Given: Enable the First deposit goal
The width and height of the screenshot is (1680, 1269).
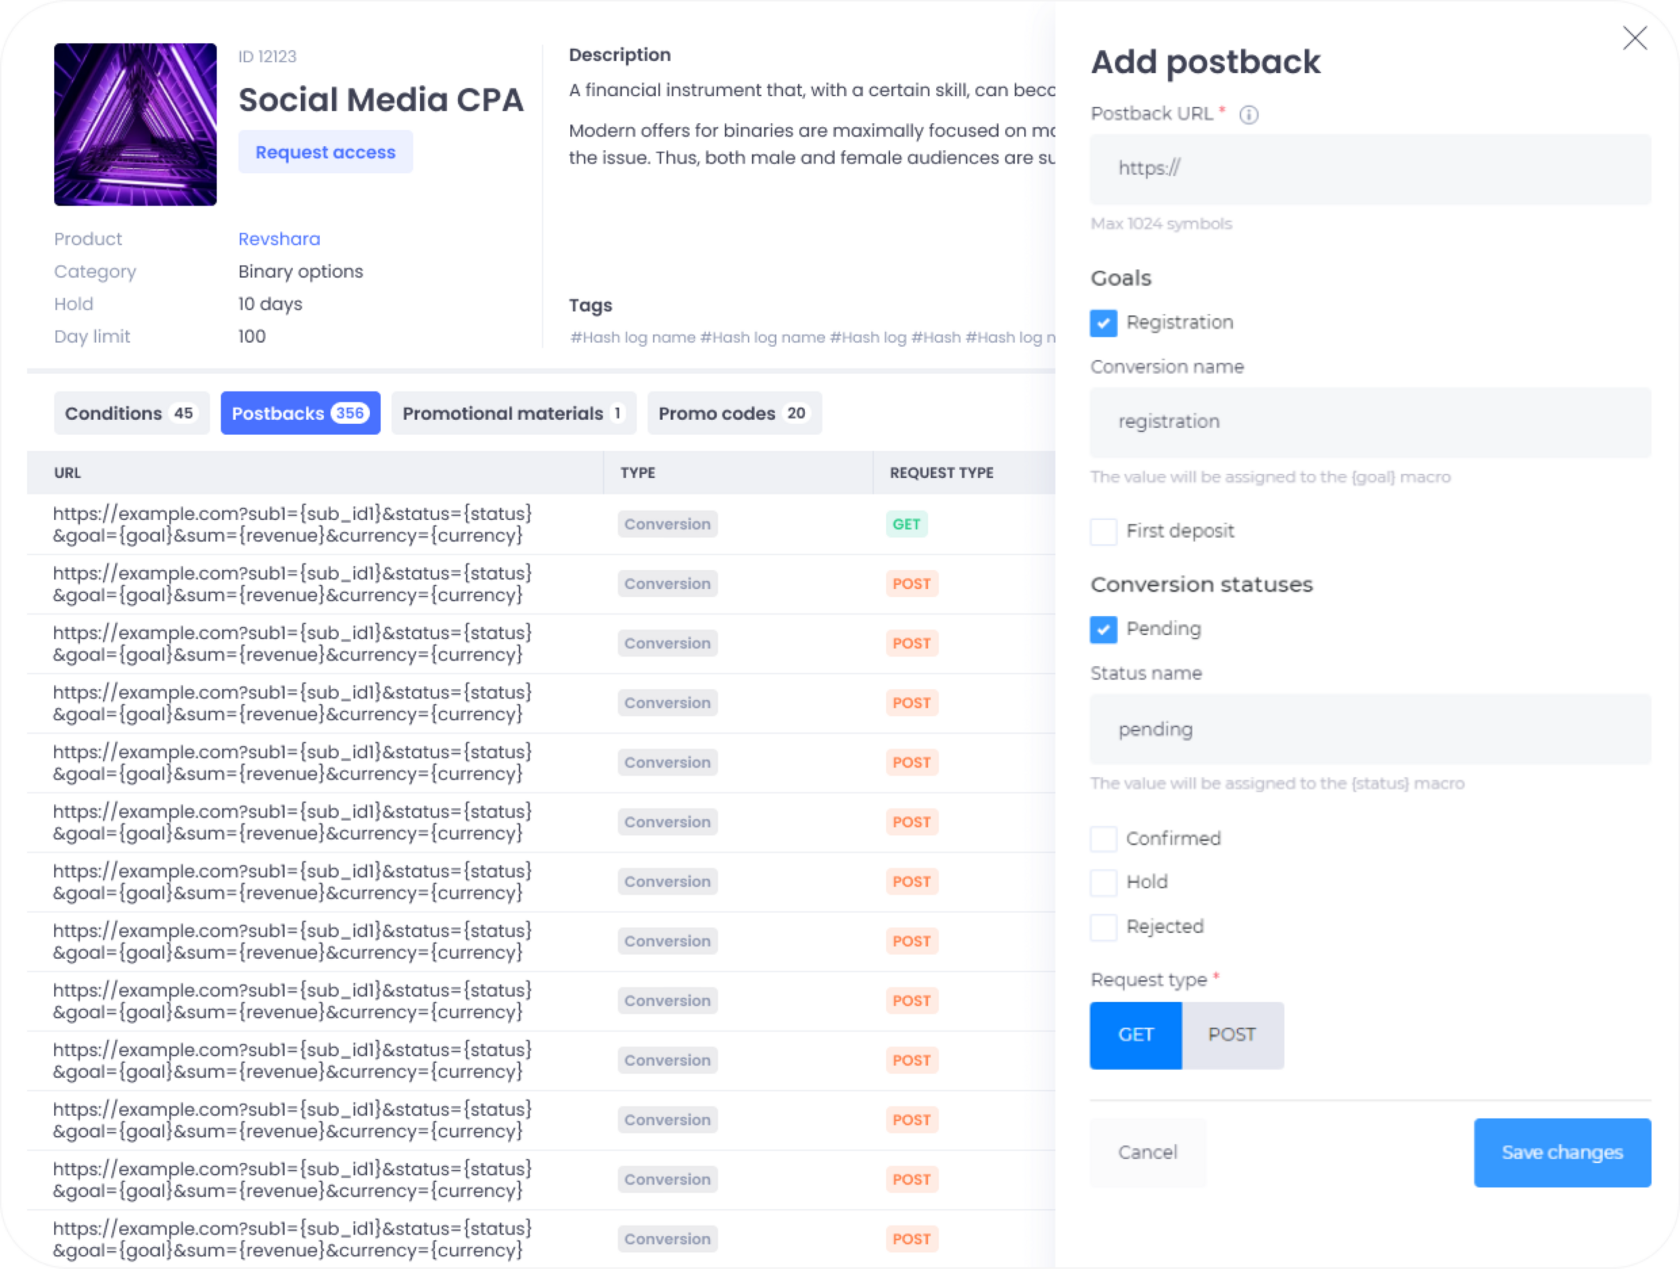Looking at the screenshot, I should click(x=1103, y=532).
